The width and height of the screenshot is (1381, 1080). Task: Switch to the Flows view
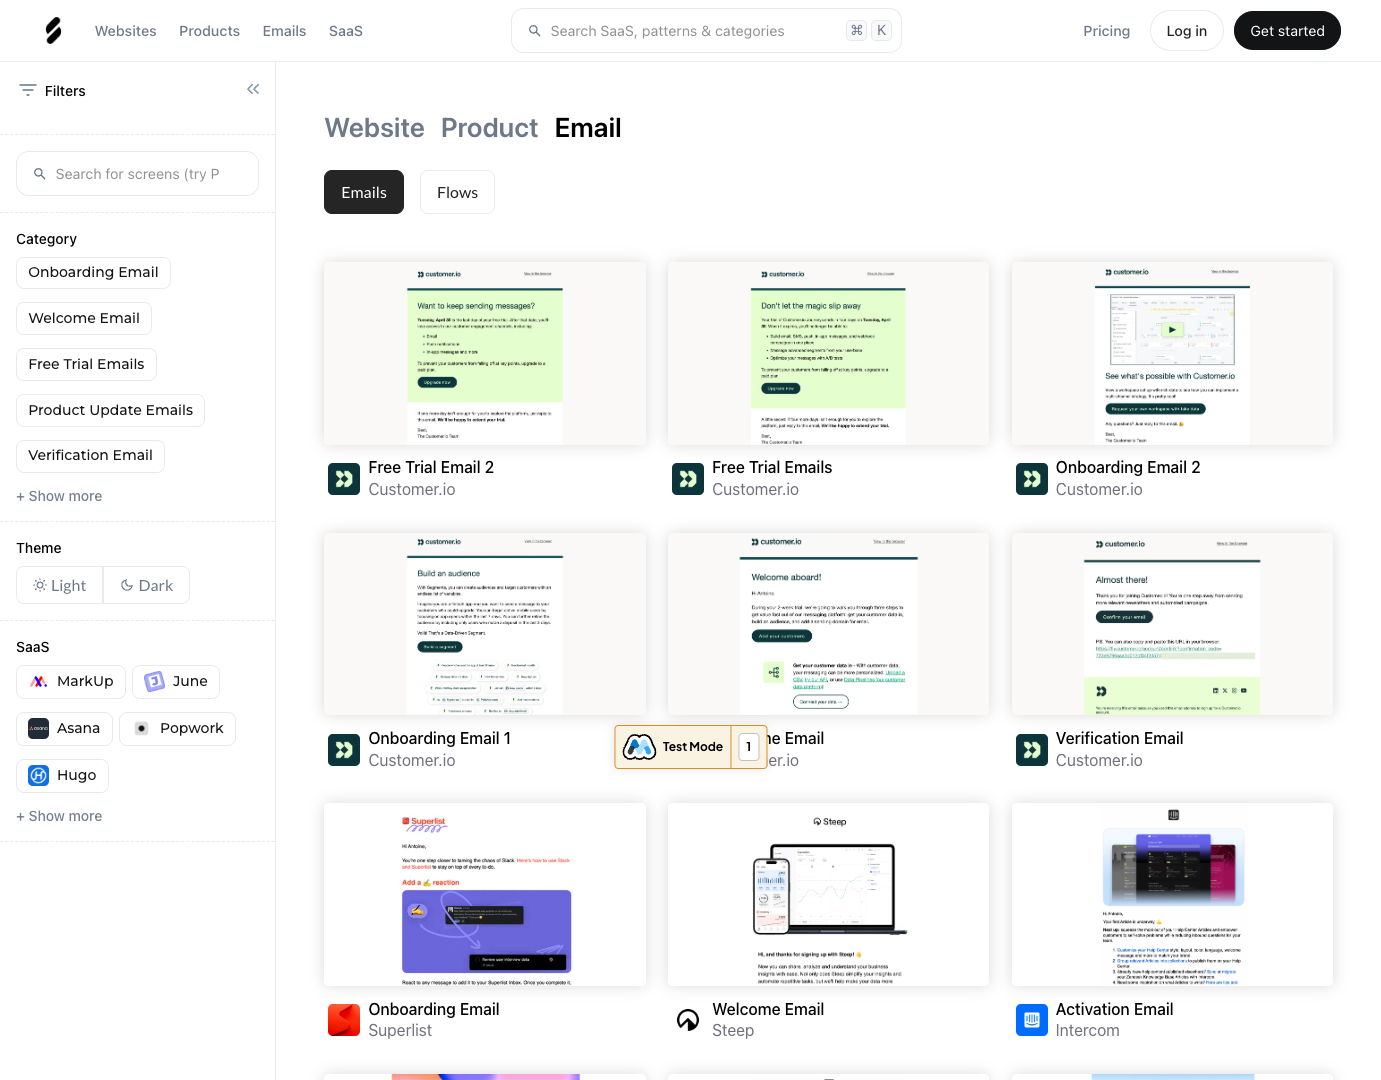click(457, 192)
